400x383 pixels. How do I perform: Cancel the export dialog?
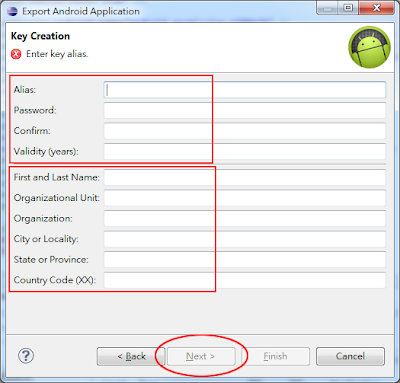click(x=350, y=356)
